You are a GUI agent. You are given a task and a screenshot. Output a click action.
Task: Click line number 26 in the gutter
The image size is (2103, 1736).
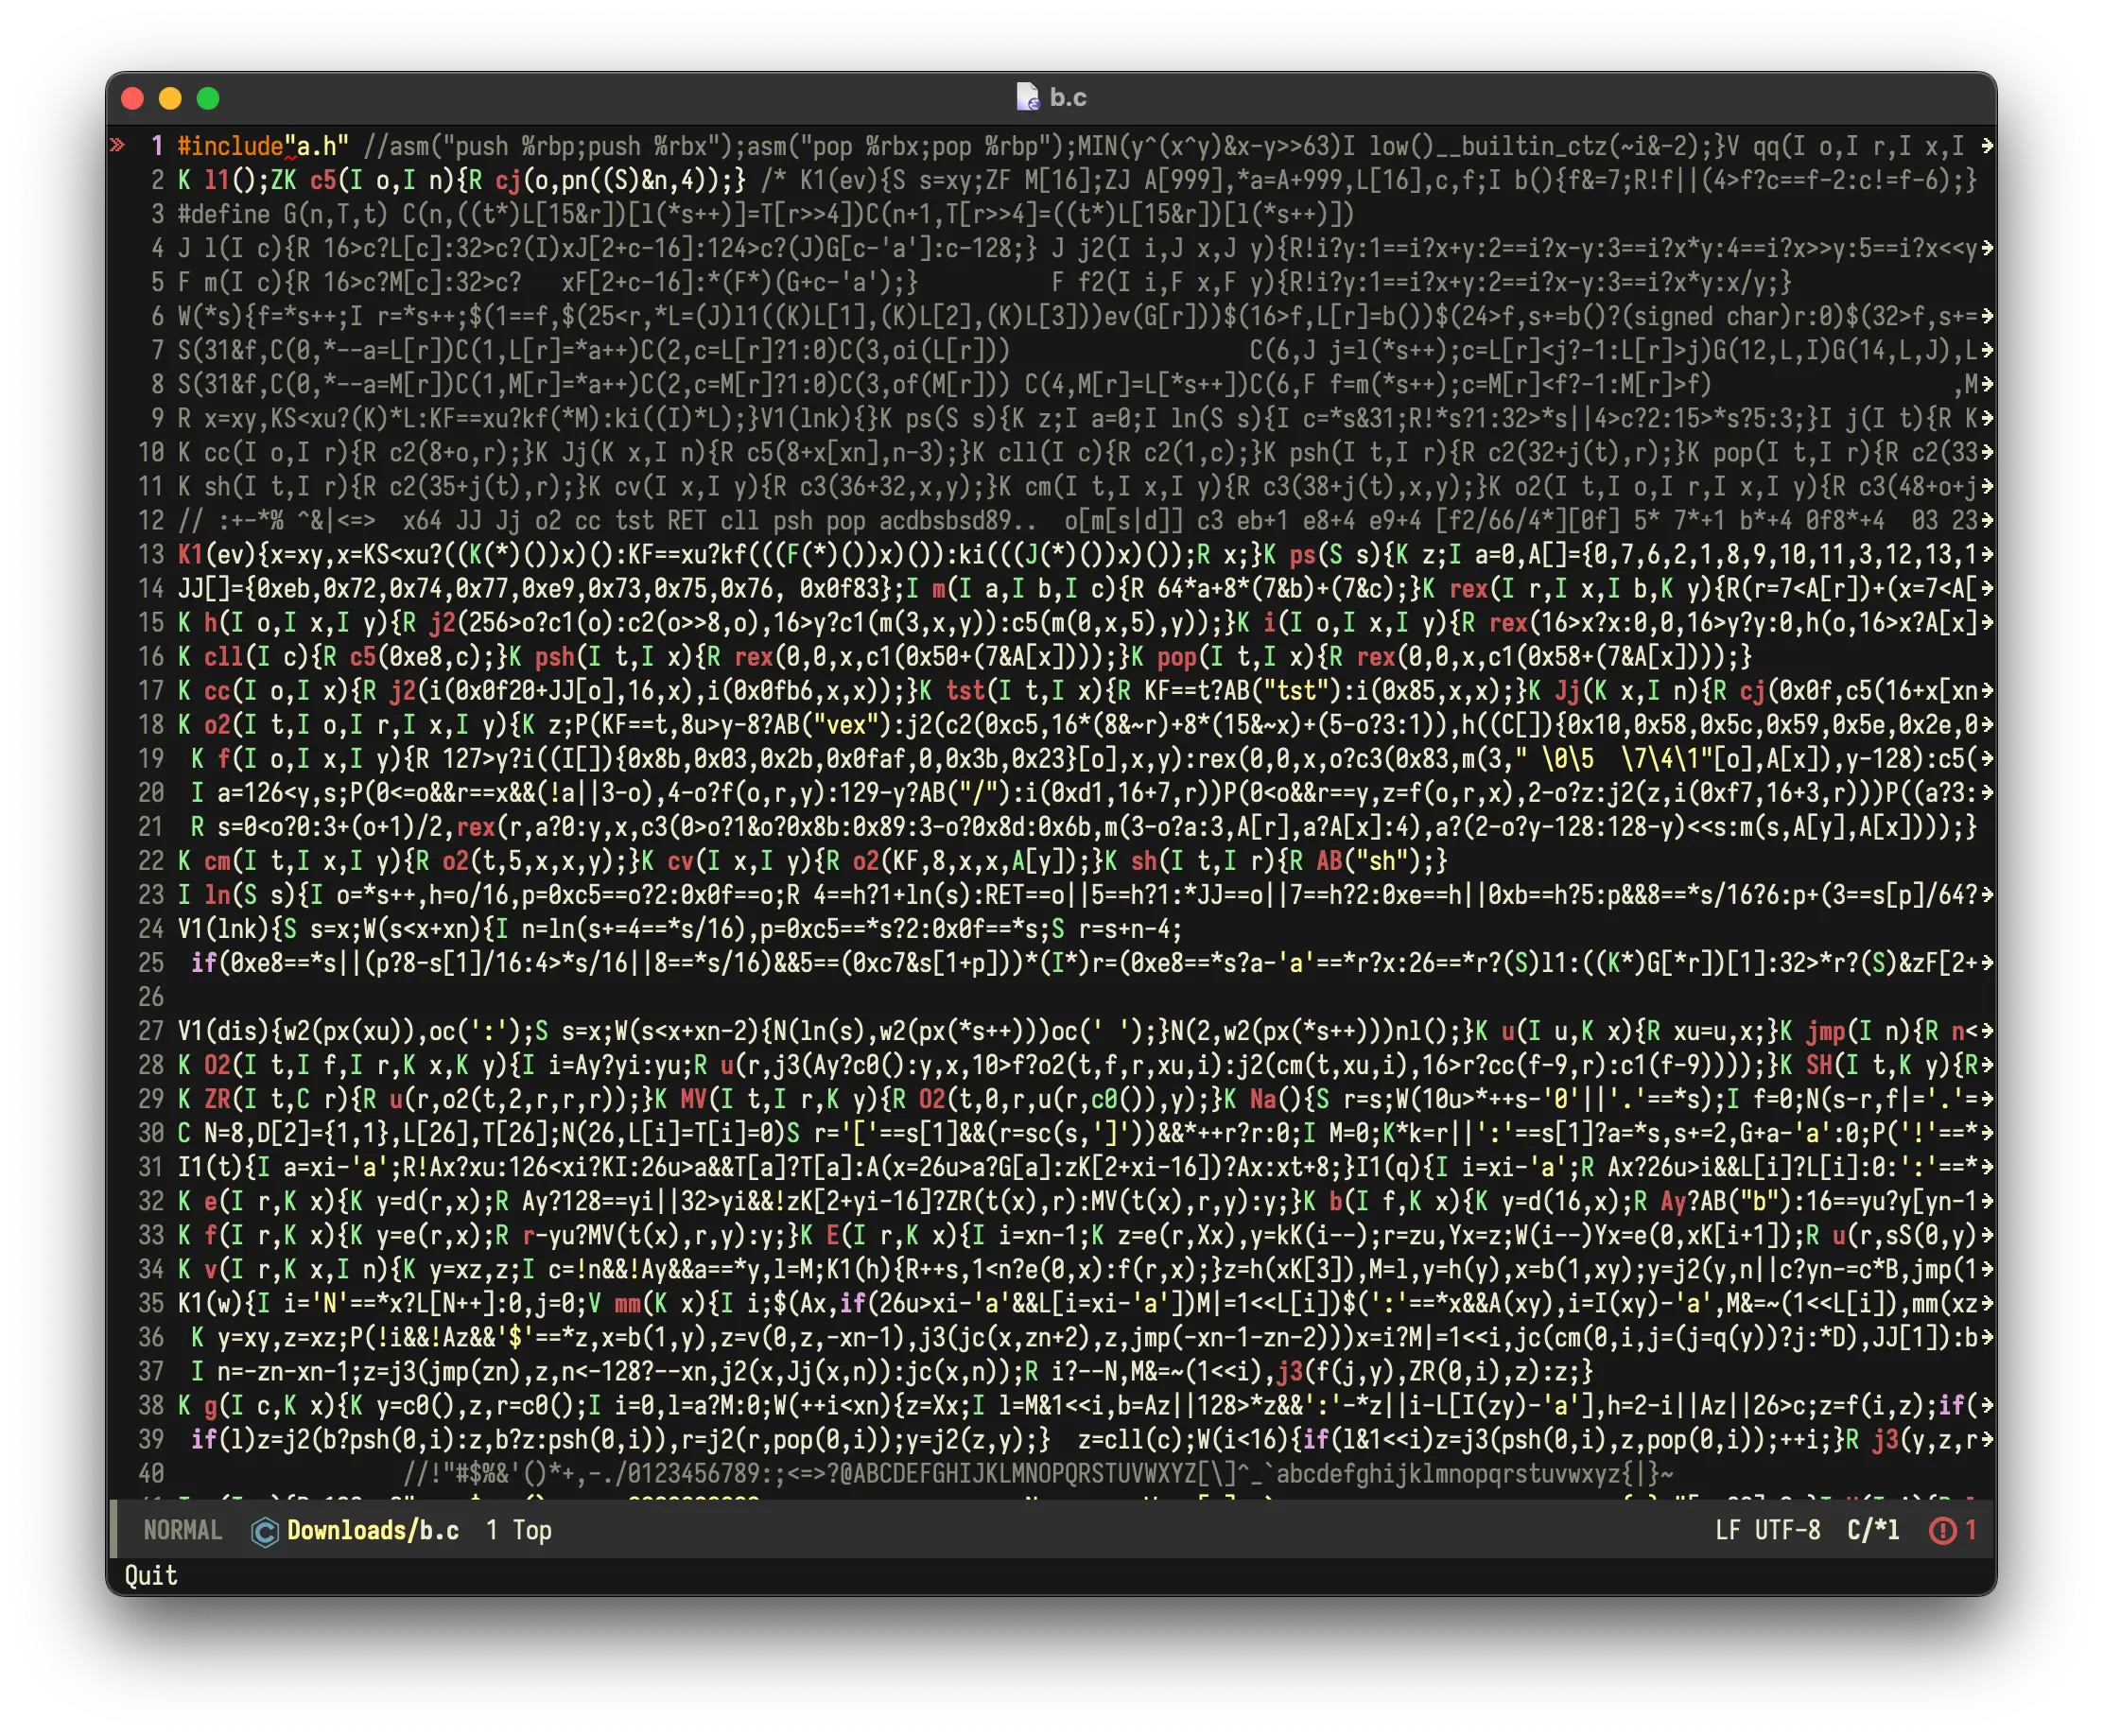click(x=151, y=996)
